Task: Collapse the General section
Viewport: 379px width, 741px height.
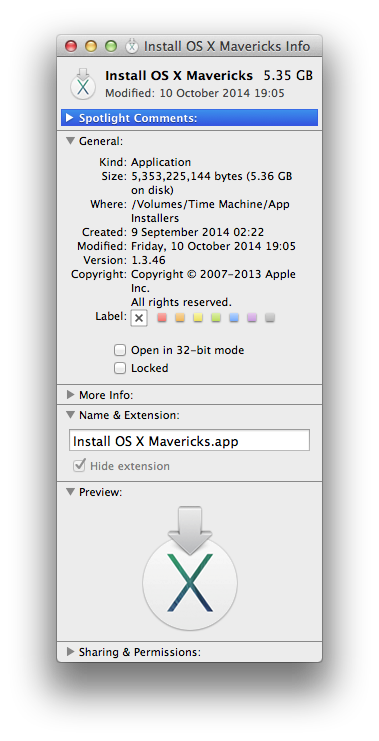Action: 70,141
